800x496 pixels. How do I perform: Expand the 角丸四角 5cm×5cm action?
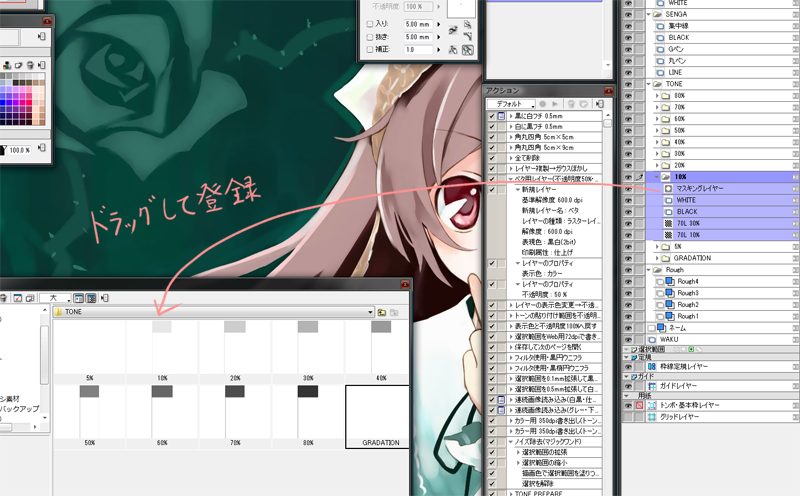(511, 137)
